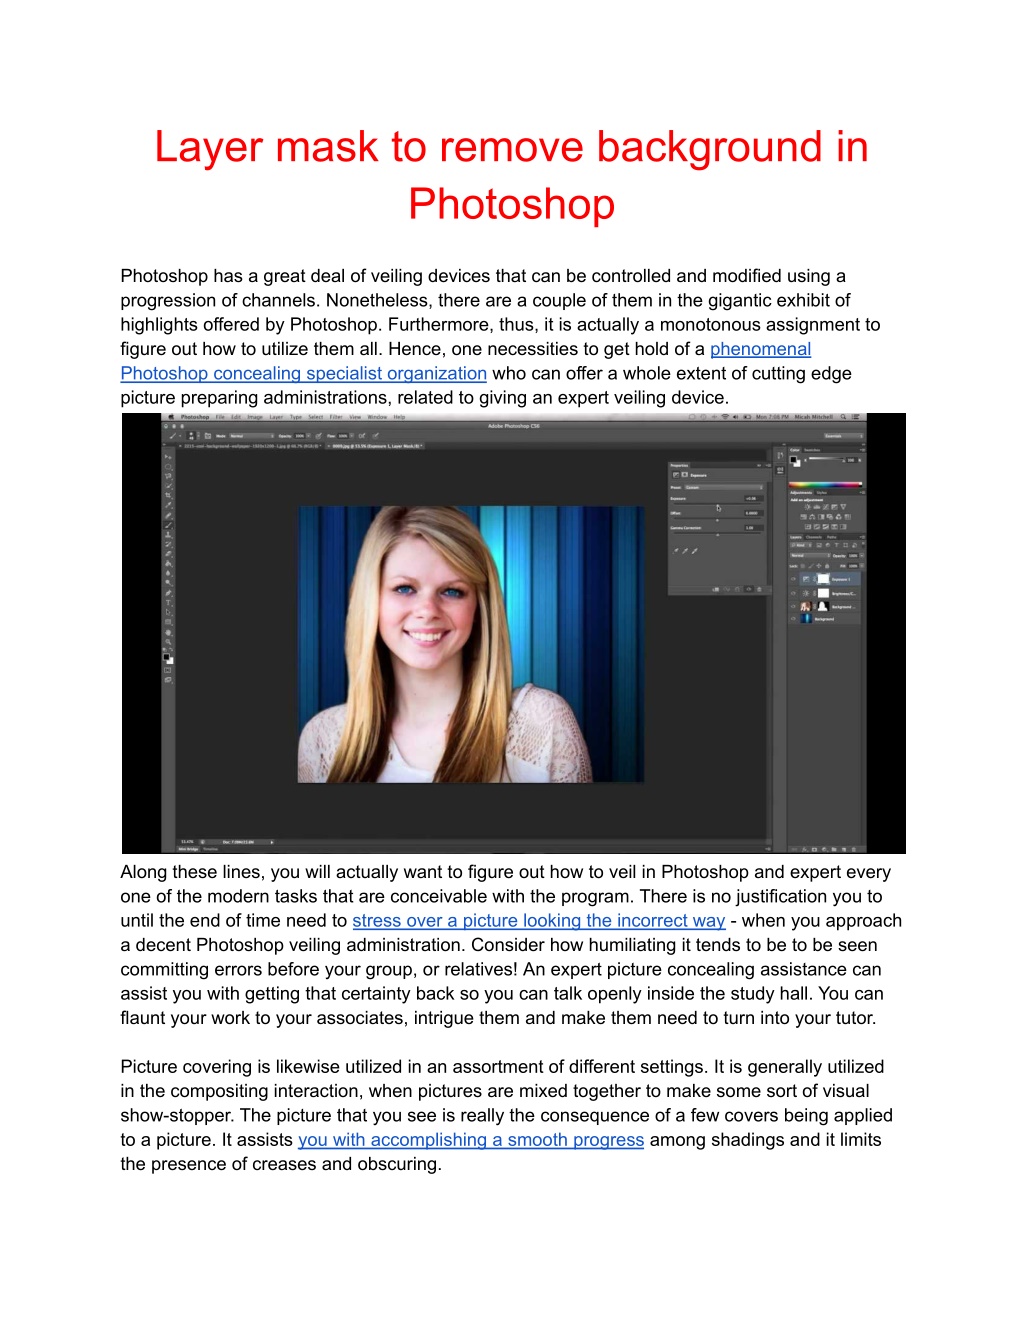The image size is (1024, 1325).
Task: Click the volume icon in menu bar
Action: tap(737, 417)
